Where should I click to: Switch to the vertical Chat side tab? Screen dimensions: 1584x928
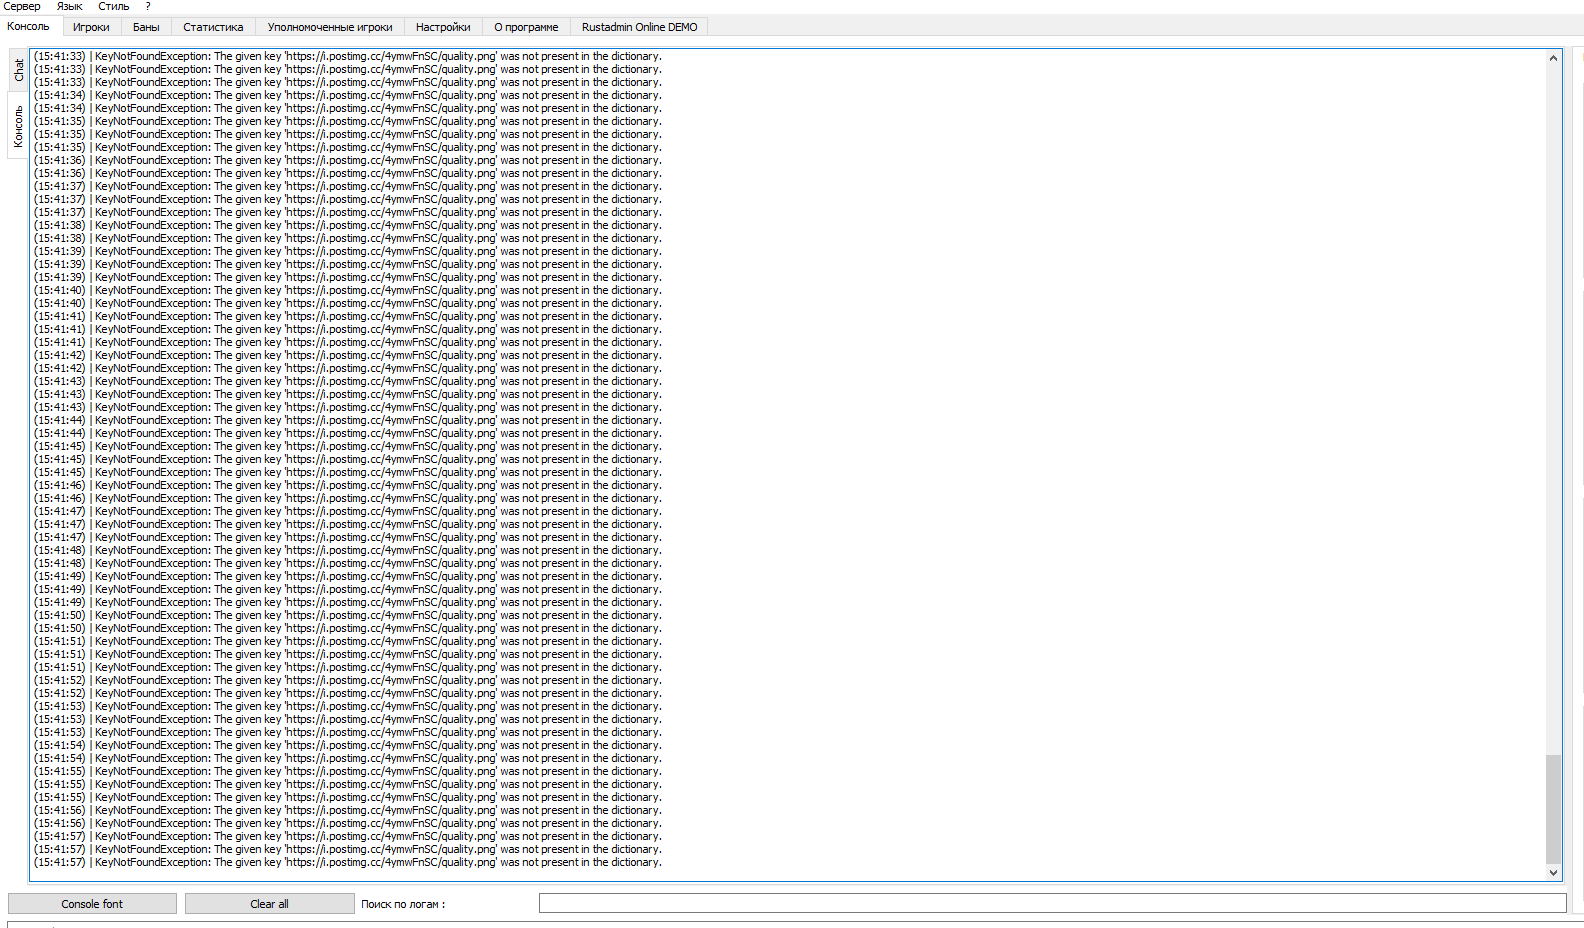click(18, 70)
